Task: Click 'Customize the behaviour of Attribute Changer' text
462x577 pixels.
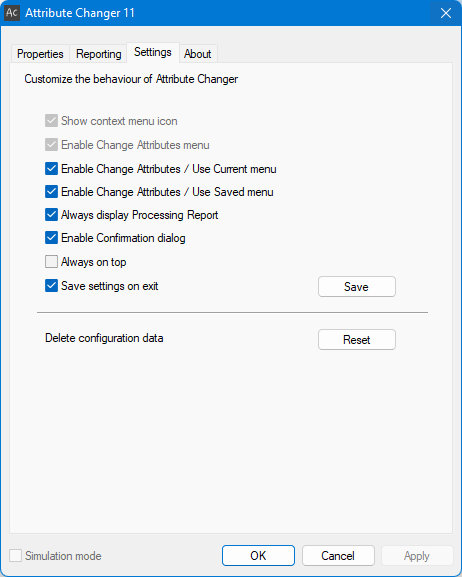Action: point(131,79)
